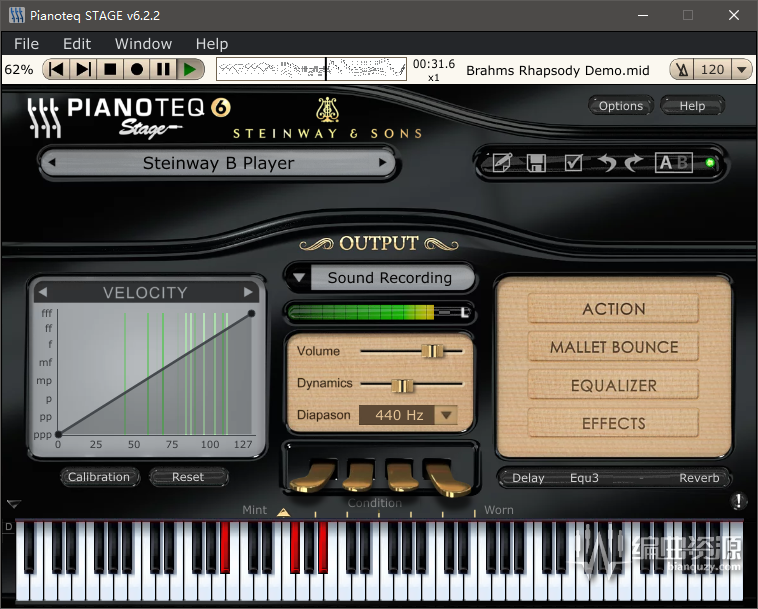This screenshot has height=609, width=758.
Task: Adjust the Dynamics slider
Action: tap(402, 385)
